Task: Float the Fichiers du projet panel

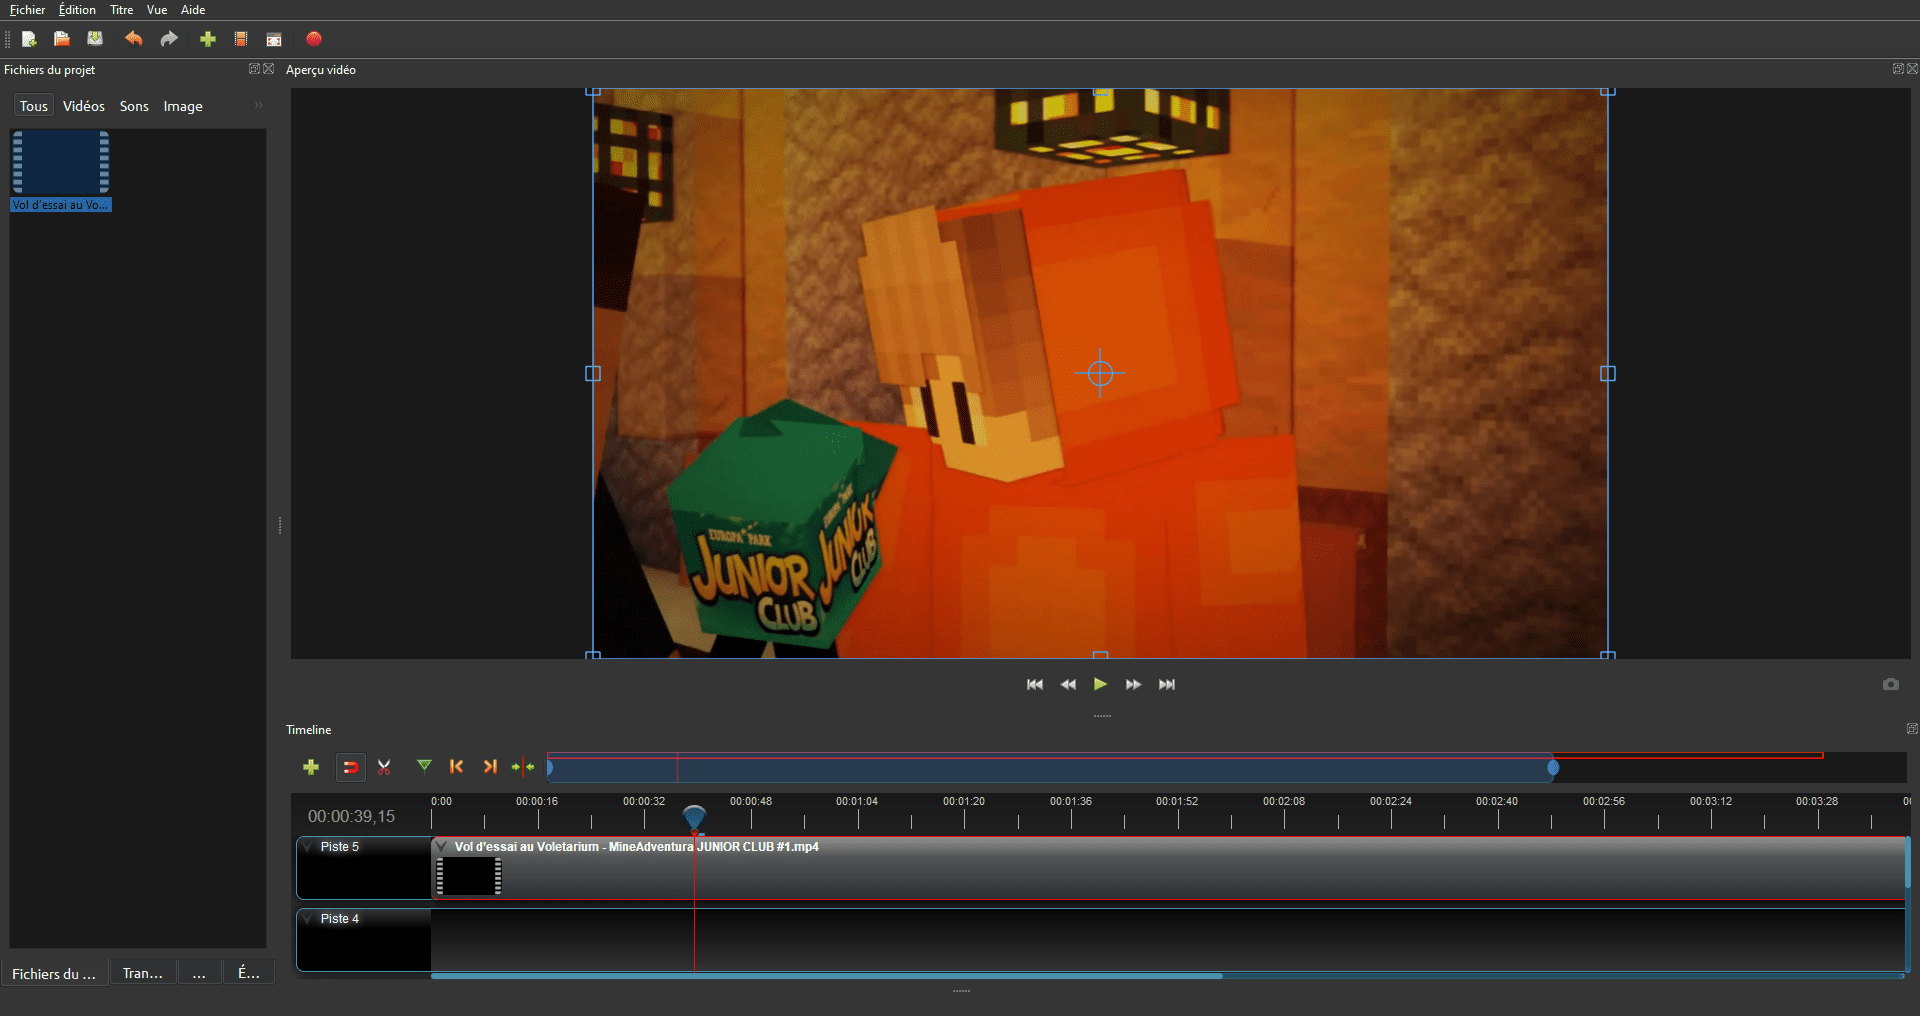Action: 254,69
